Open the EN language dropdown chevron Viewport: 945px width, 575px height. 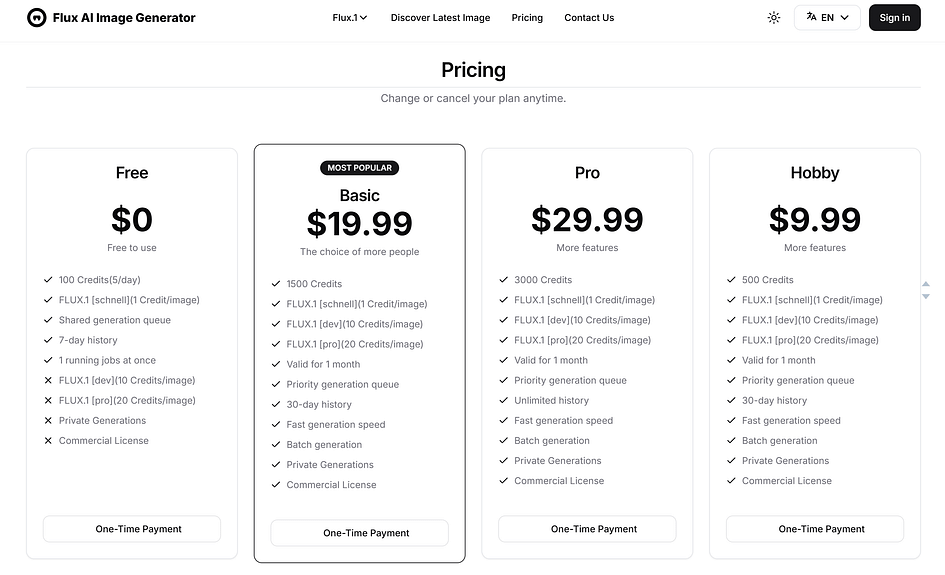(x=844, y=17)
